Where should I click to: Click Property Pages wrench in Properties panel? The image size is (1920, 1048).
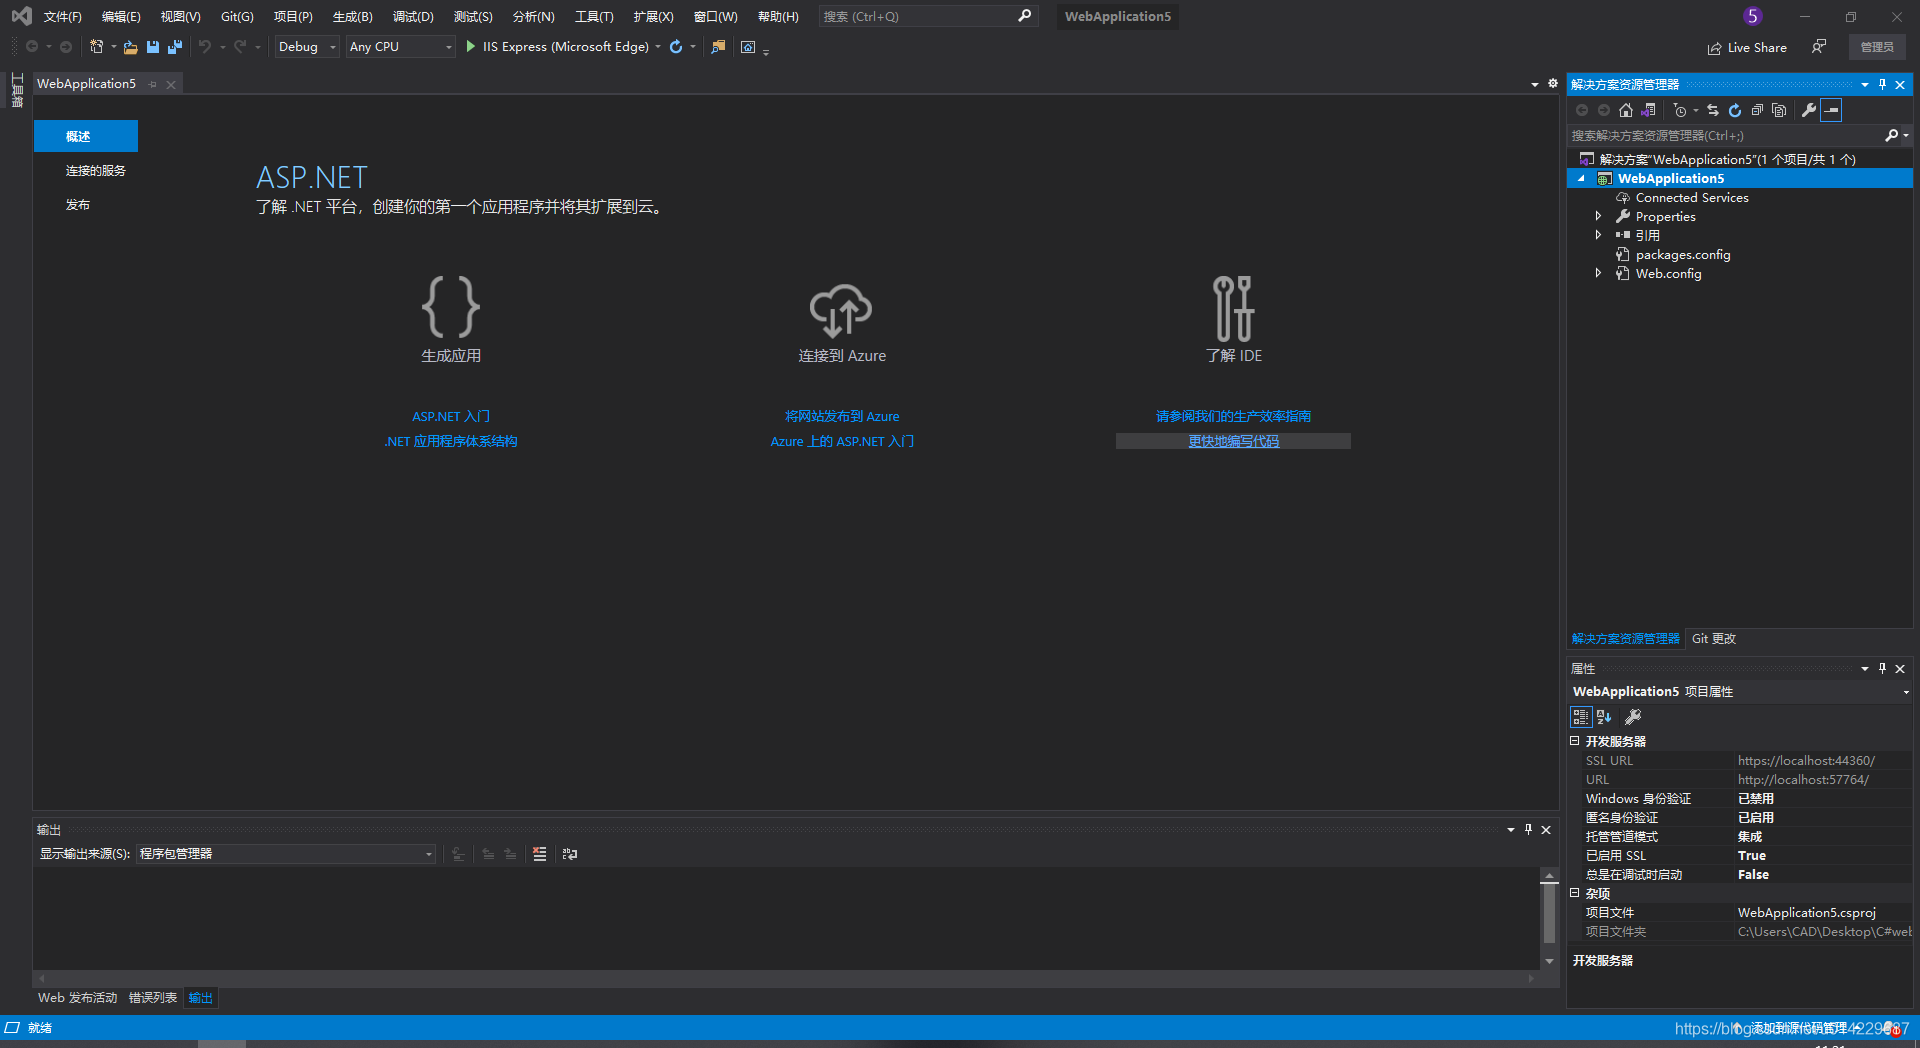(x=1633, y=717)
